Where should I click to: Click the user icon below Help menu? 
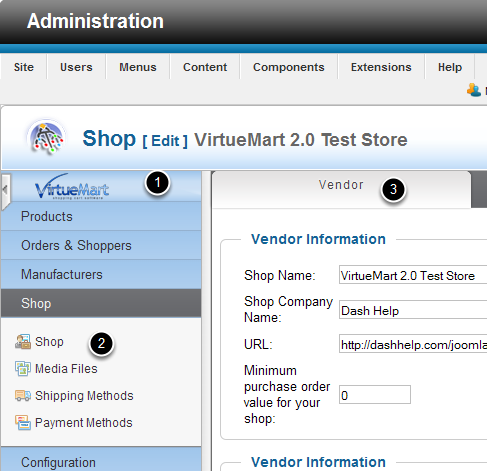(474, 90)
